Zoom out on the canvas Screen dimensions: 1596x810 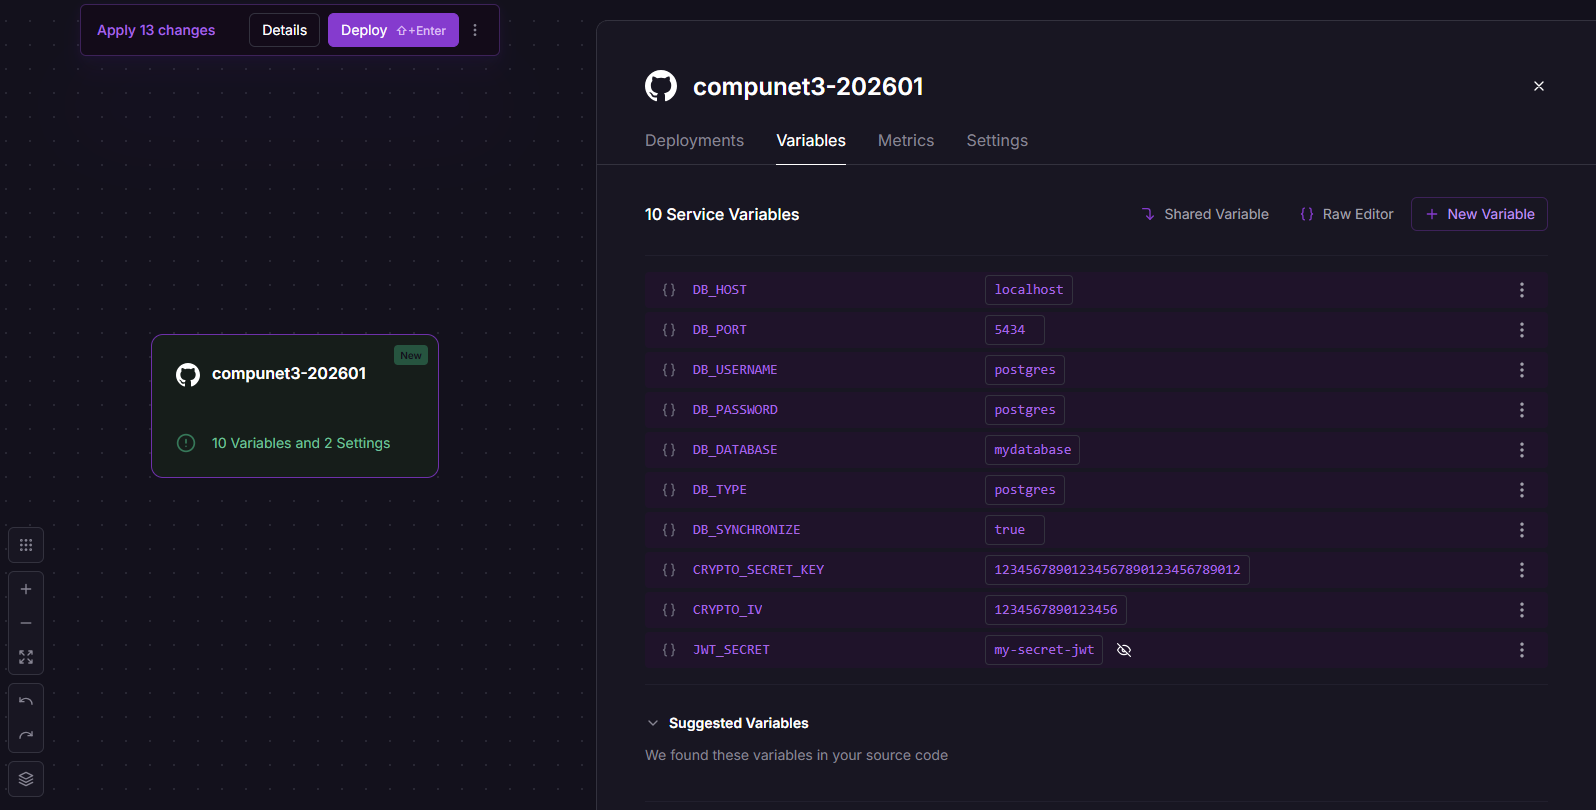pyautogui.click(x=26, y=623)
